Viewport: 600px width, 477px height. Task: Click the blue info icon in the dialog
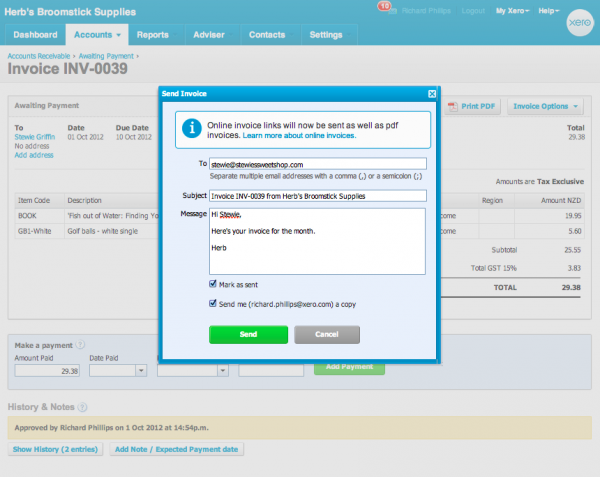click(x=190, y=128)
